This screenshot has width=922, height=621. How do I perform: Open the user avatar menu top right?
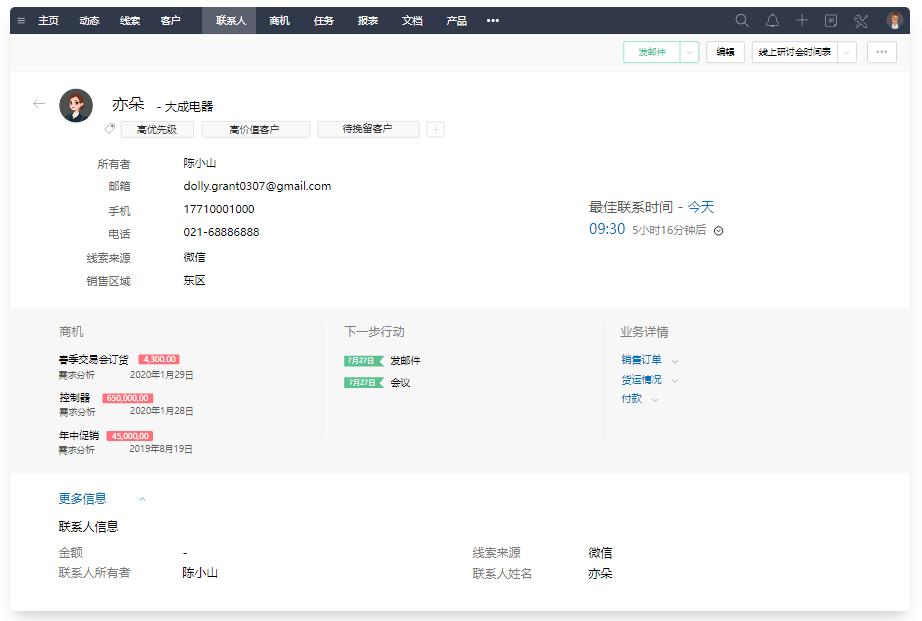click(893, 20)
